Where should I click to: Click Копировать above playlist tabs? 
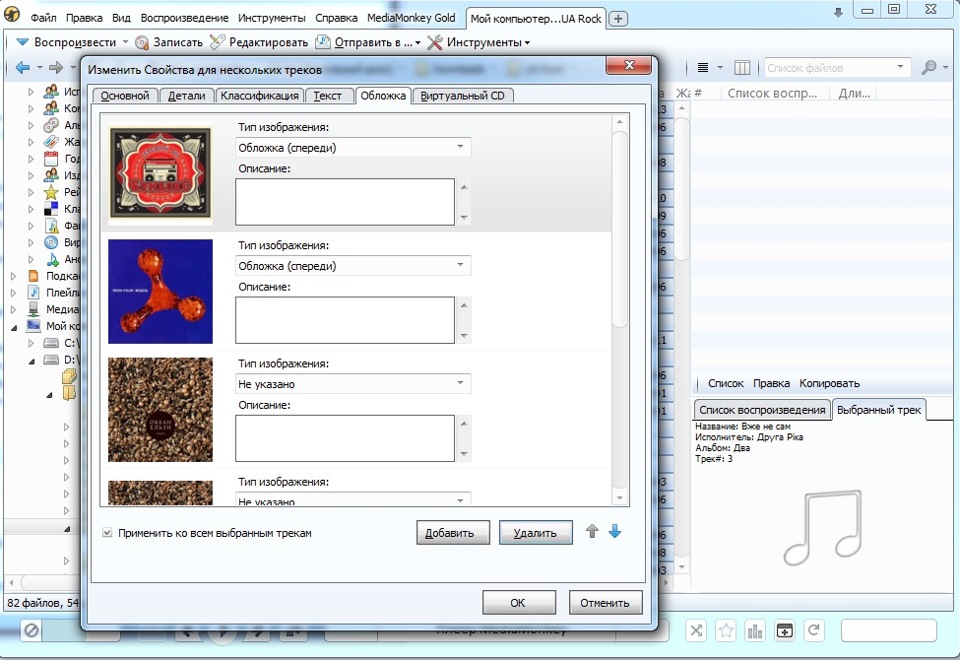[x=829, y=383]
